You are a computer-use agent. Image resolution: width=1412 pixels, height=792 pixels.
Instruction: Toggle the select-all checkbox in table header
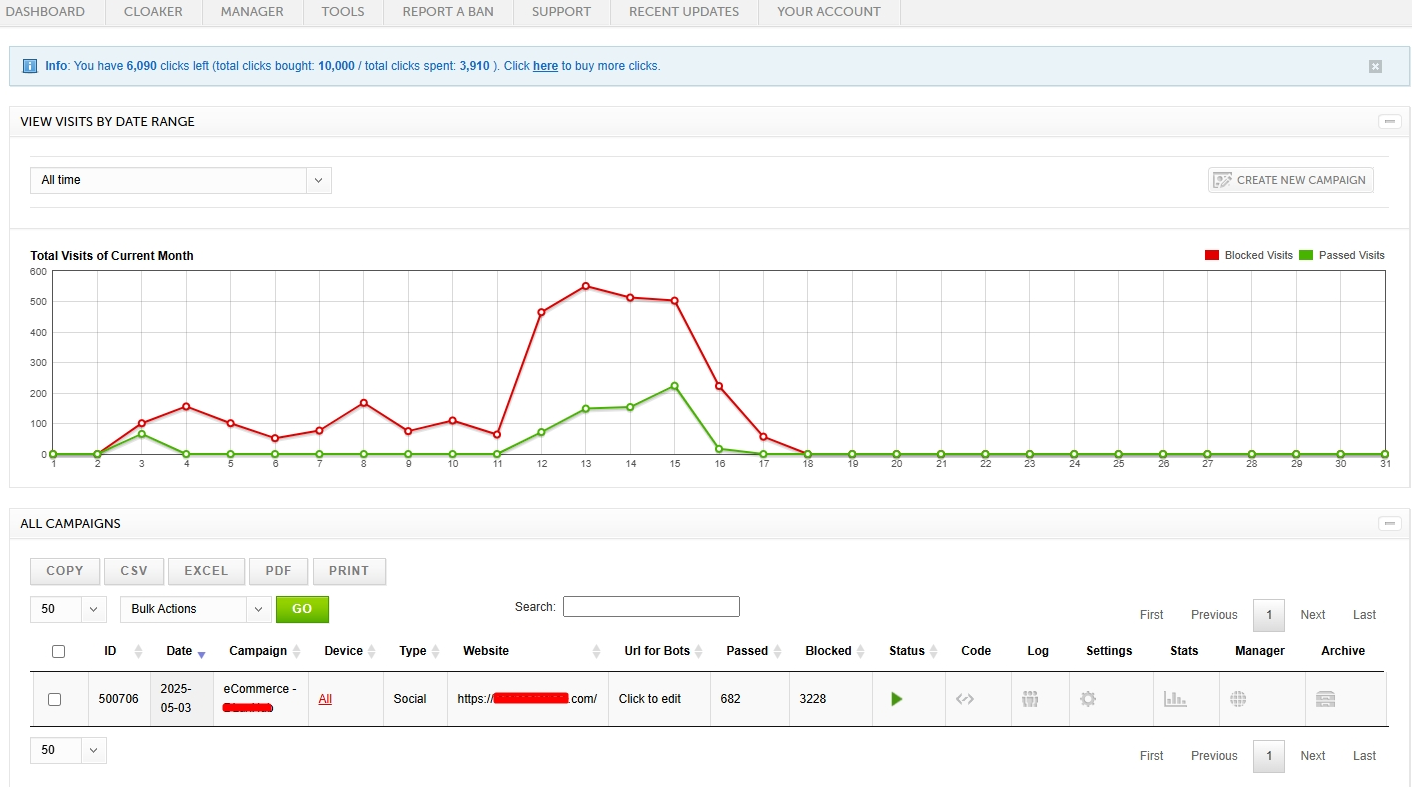(x=58, y=651)
